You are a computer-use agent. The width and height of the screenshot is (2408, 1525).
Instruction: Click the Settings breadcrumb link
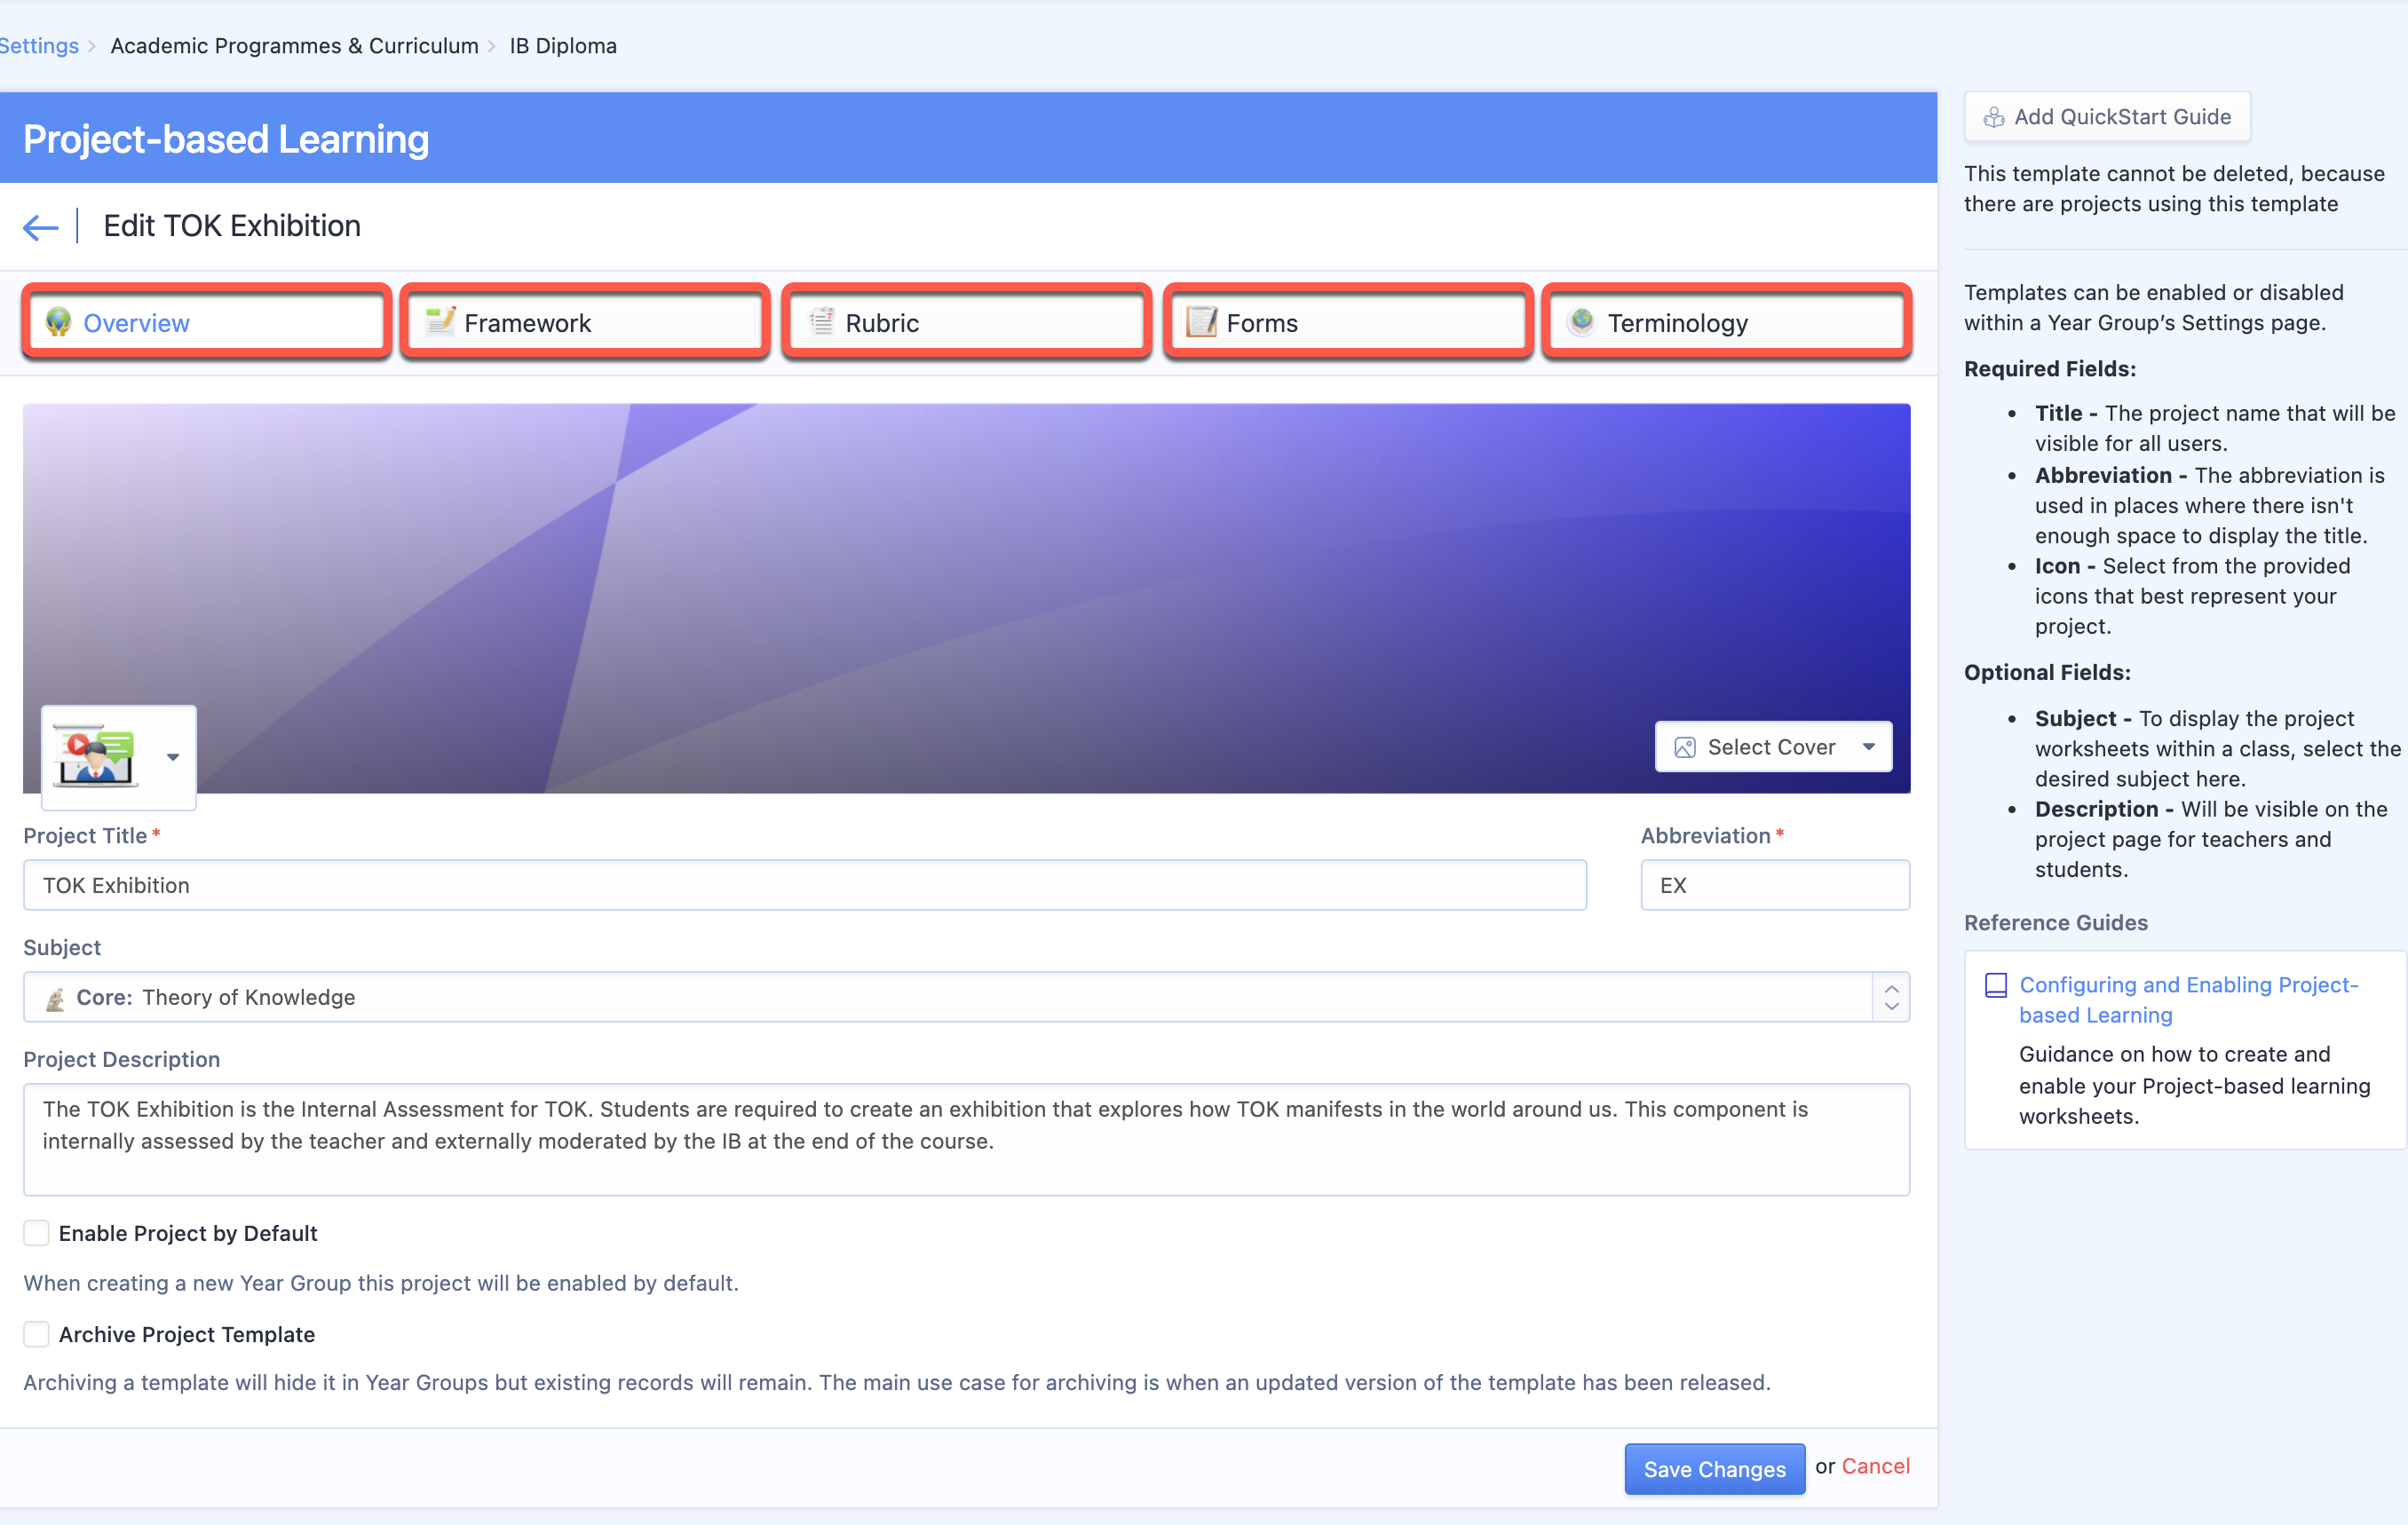coord(39,46)
